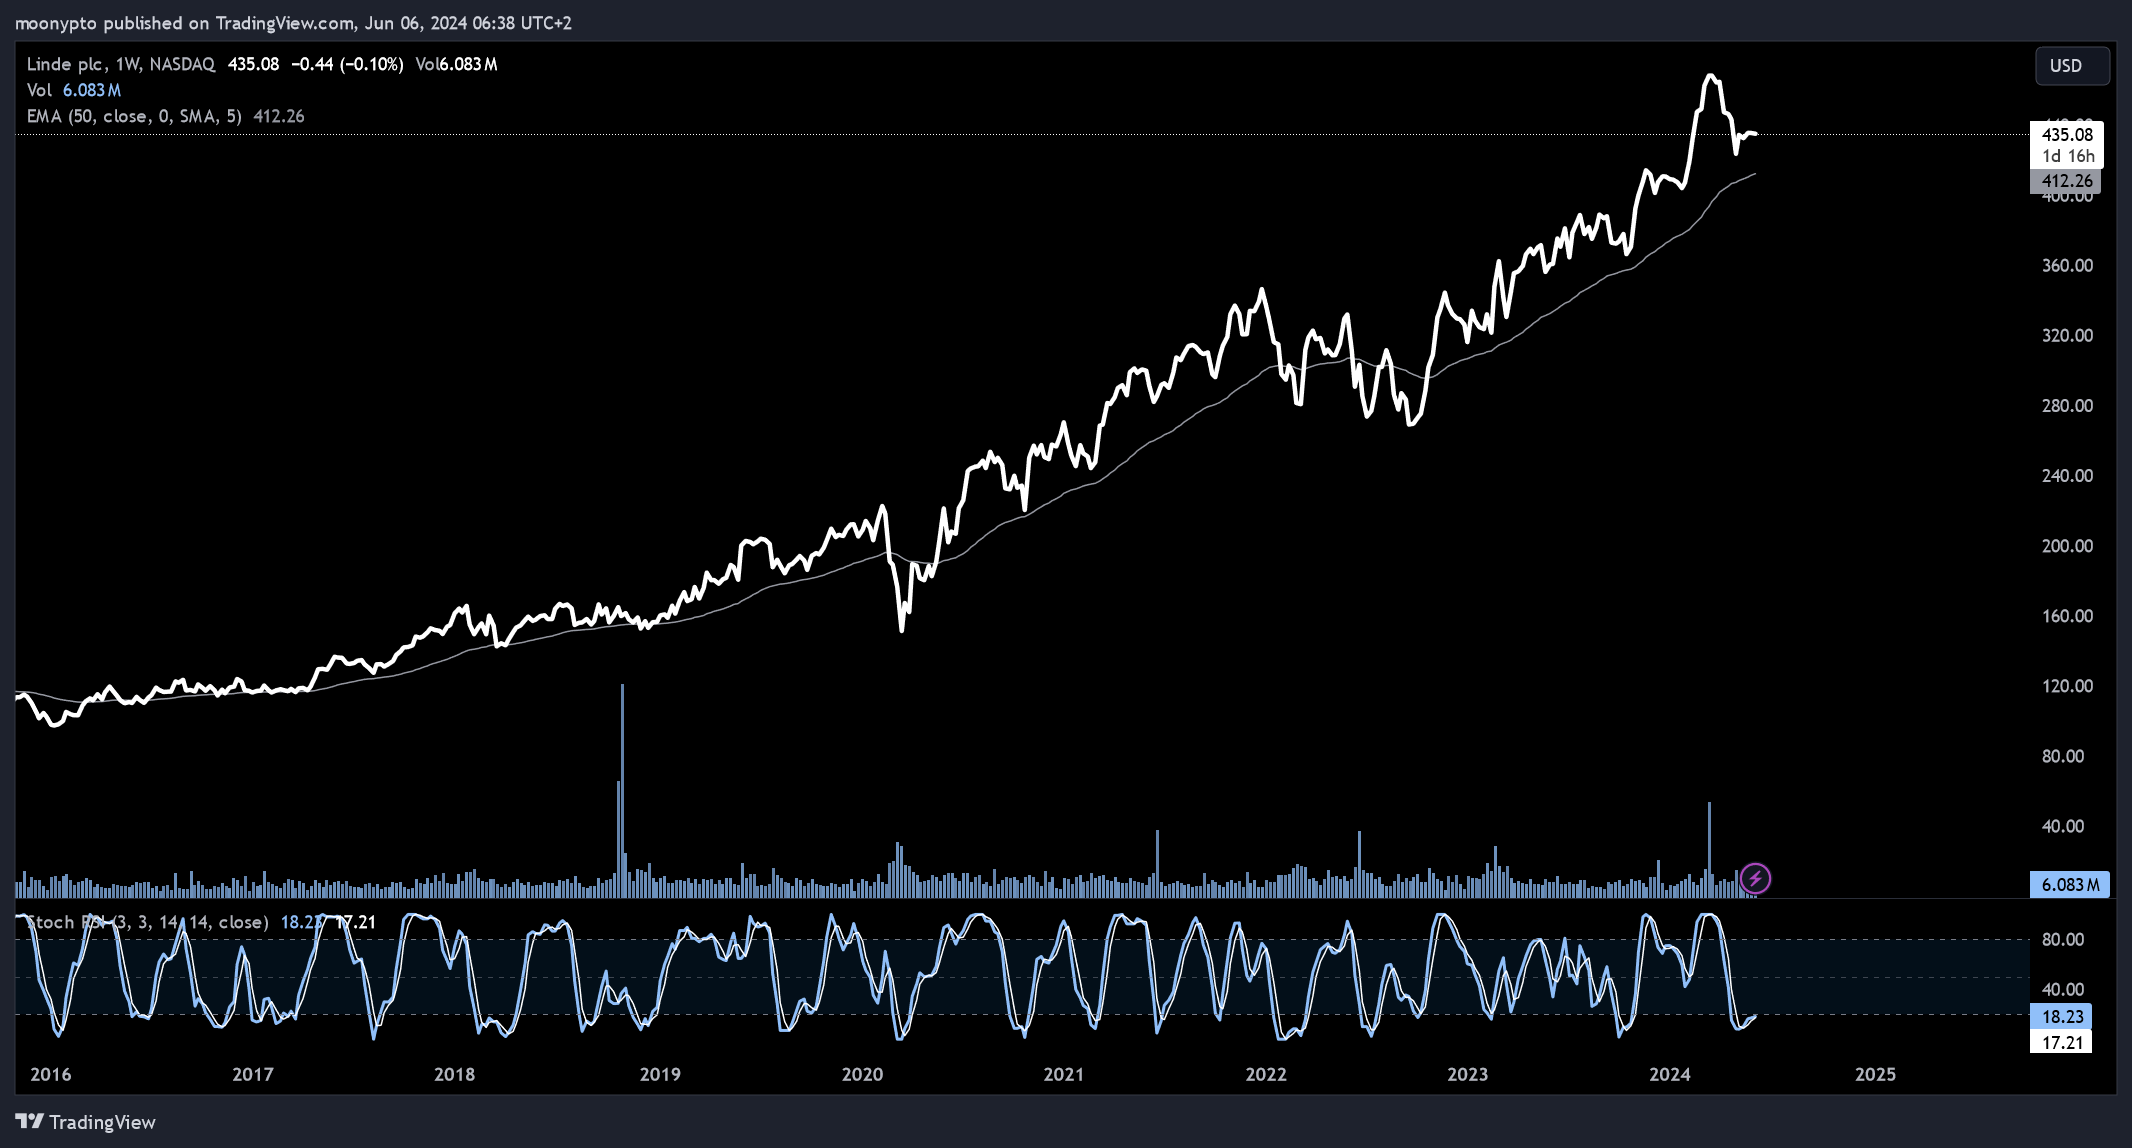This screenshot has height=1148, width=2132.
Task: Click the 6.083 M volume label on axis
Action: pos(2069,885)
